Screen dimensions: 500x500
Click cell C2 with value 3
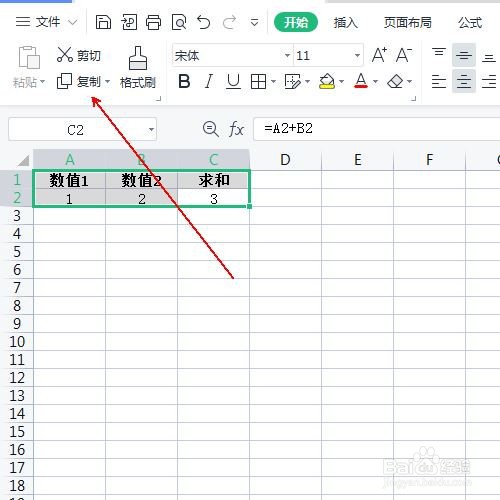[214, 199]
